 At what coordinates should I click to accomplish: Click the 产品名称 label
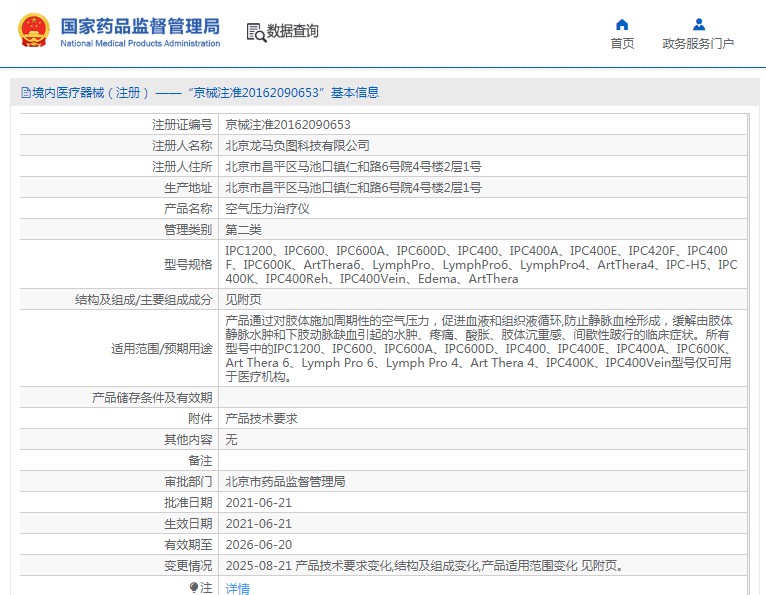(x=188, y=209)
